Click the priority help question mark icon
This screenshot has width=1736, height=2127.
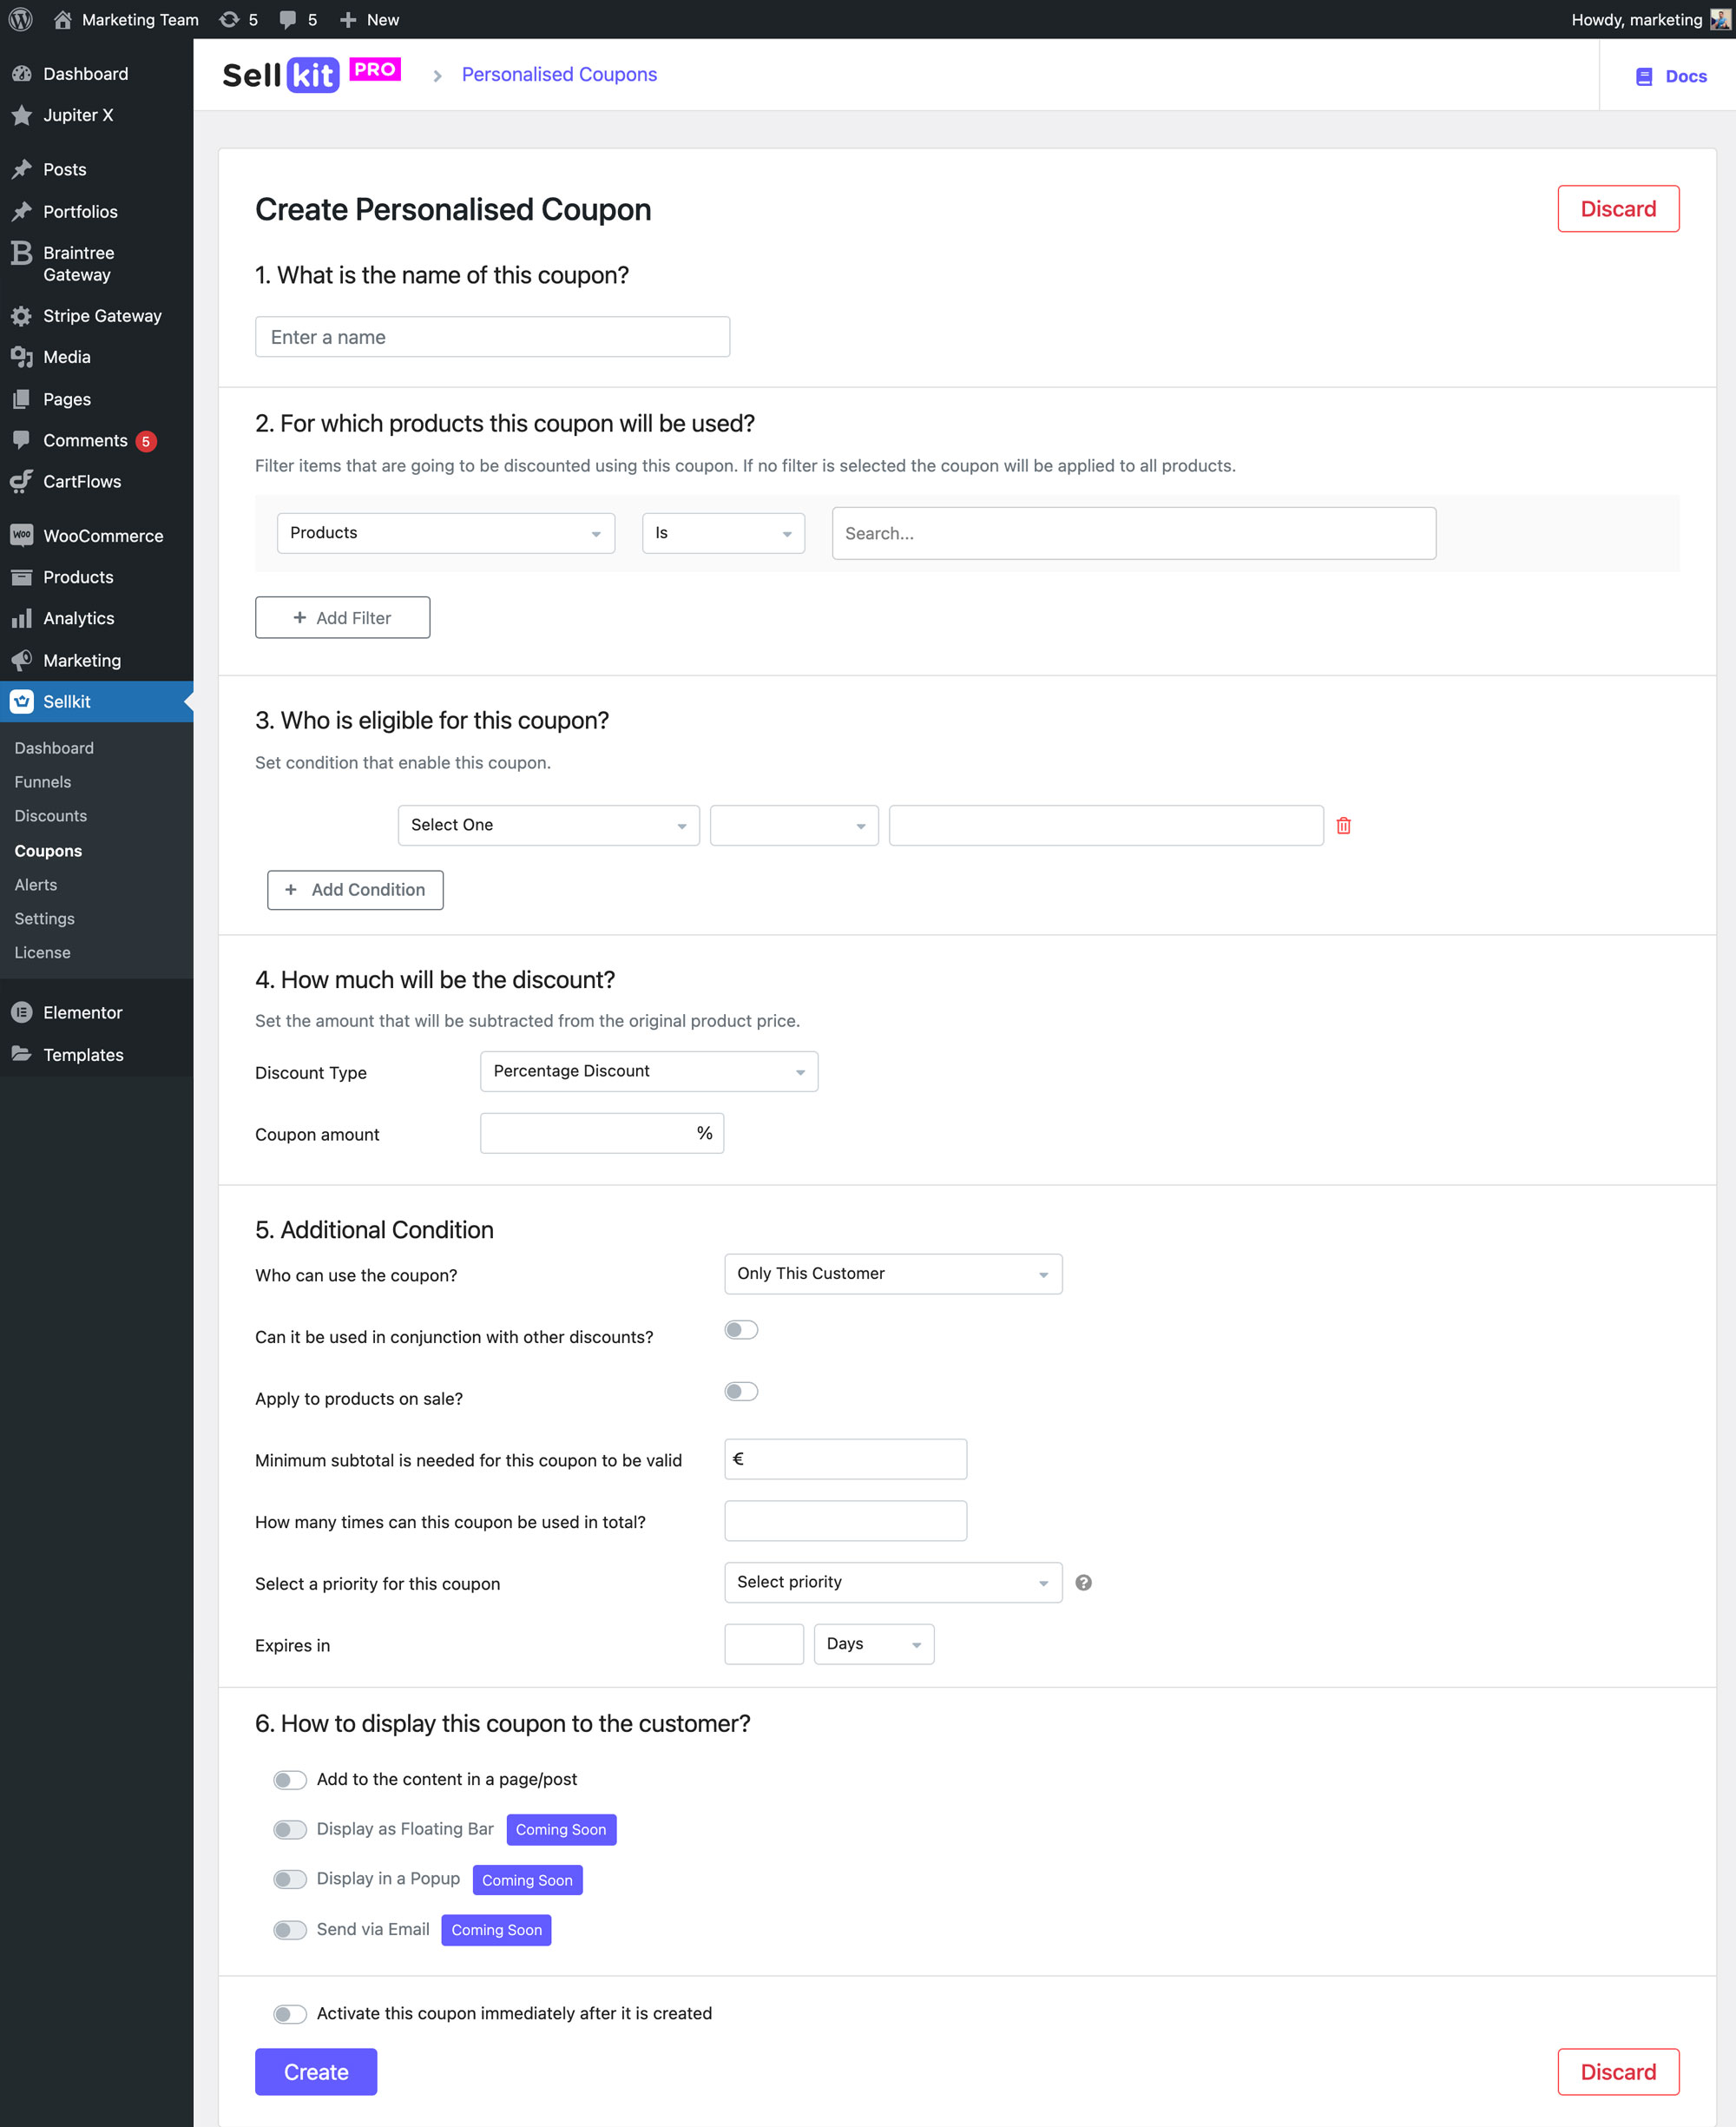(x=1082, y=1582)
